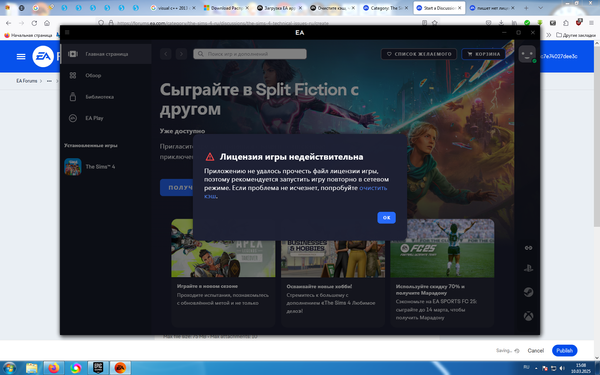Open File Explorer from the taskbar
Viewport: 600px width, 375px height.
tap(32, 368)
